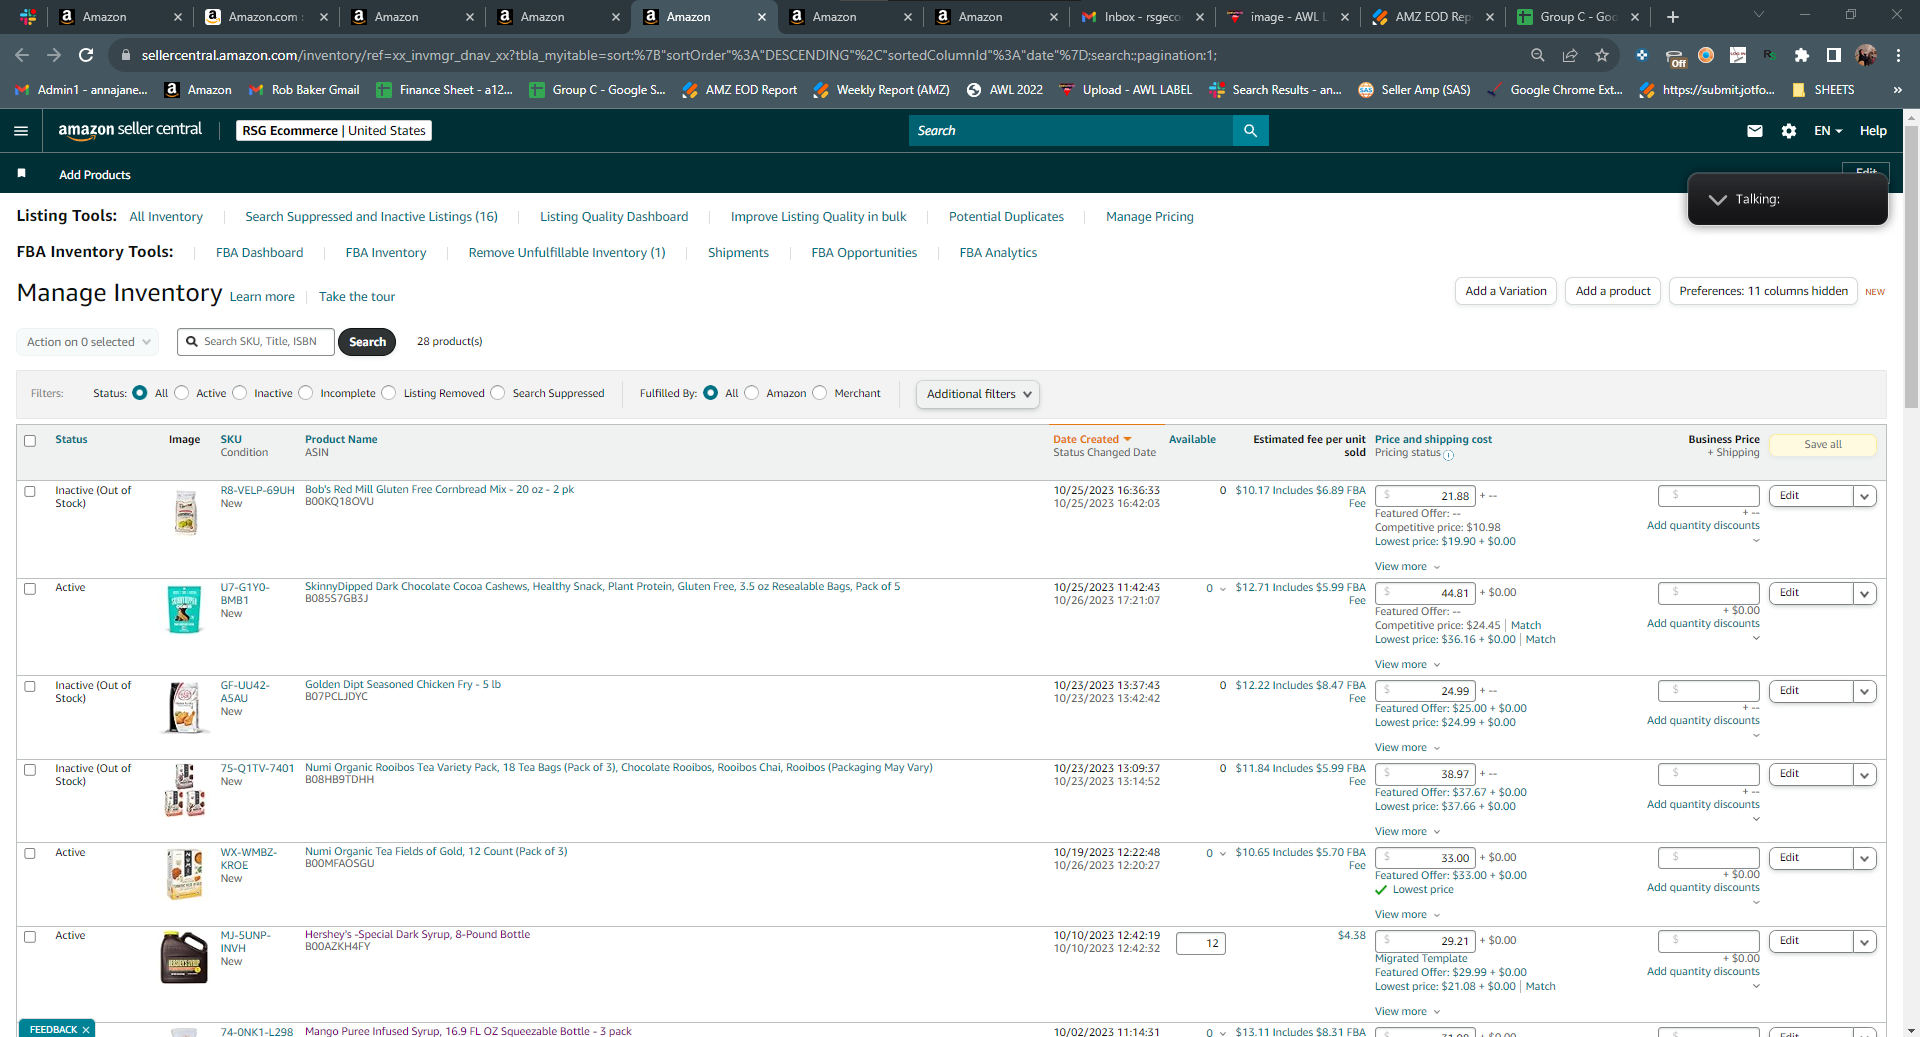Open the Amazon Seller Central logo home

[130, 130]
